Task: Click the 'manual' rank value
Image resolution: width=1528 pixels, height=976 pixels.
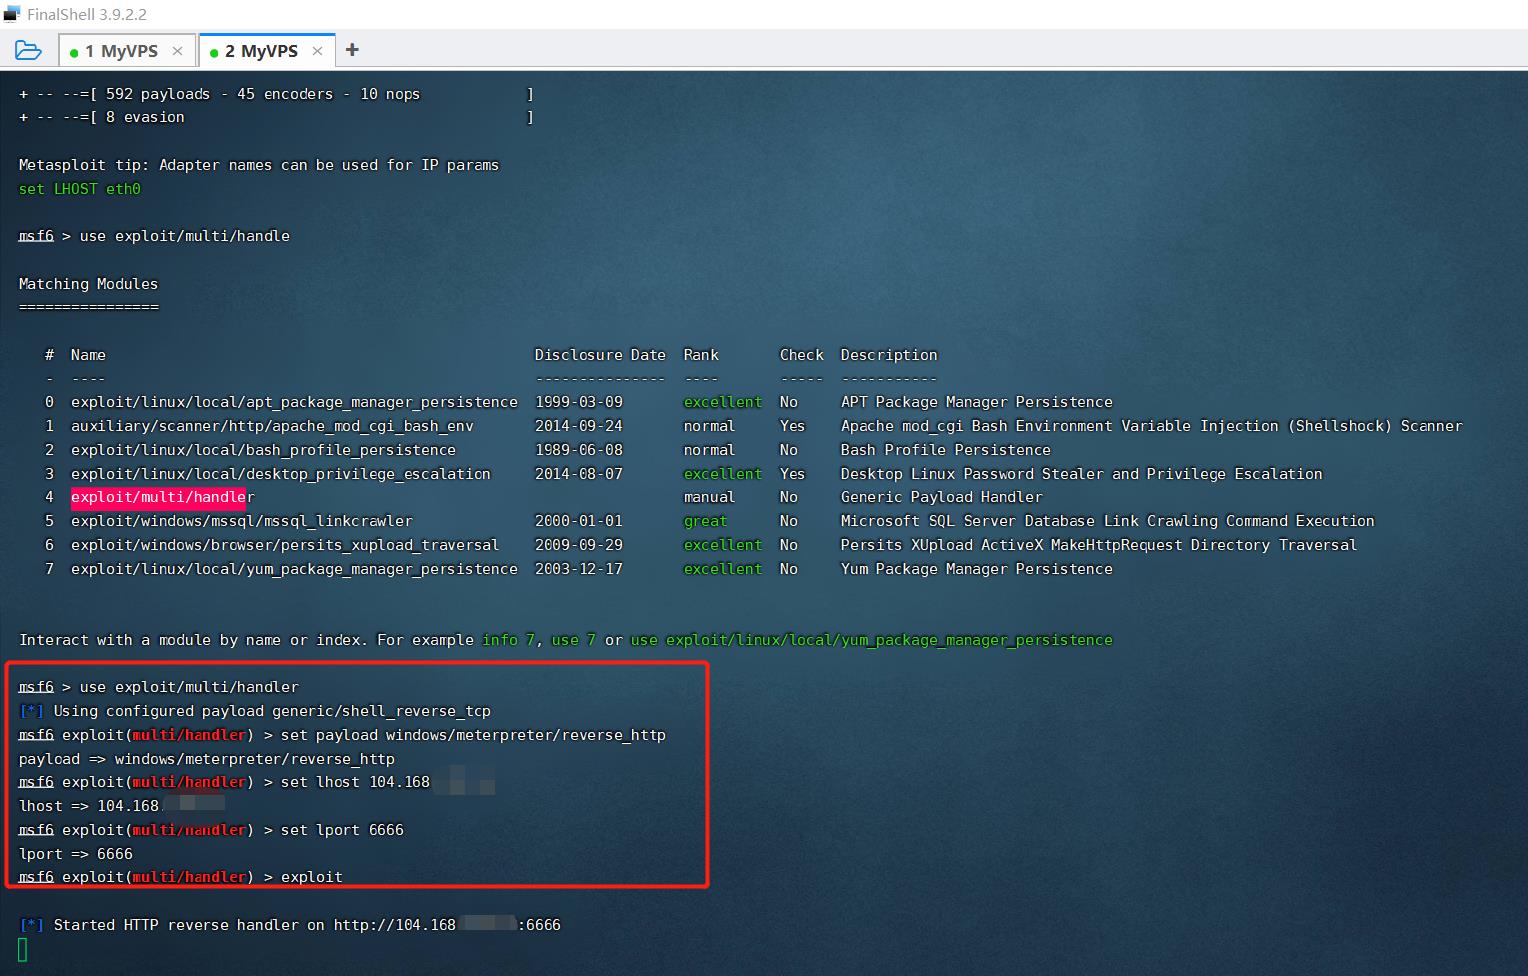Action: (x=709, y=497)
